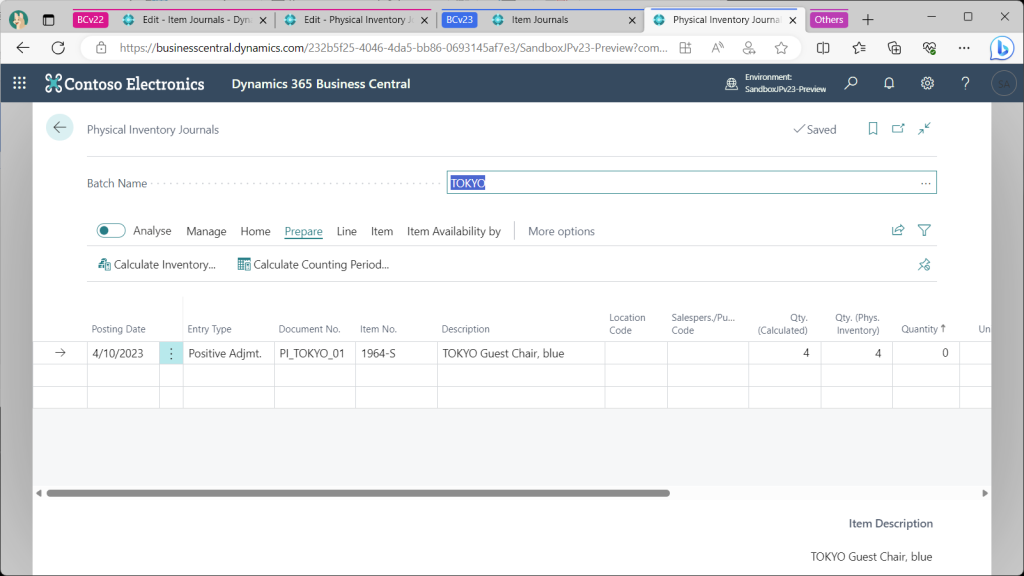Pin the action bar with the pin icon
Screen dimensions: 1024x576
point(924,264)
